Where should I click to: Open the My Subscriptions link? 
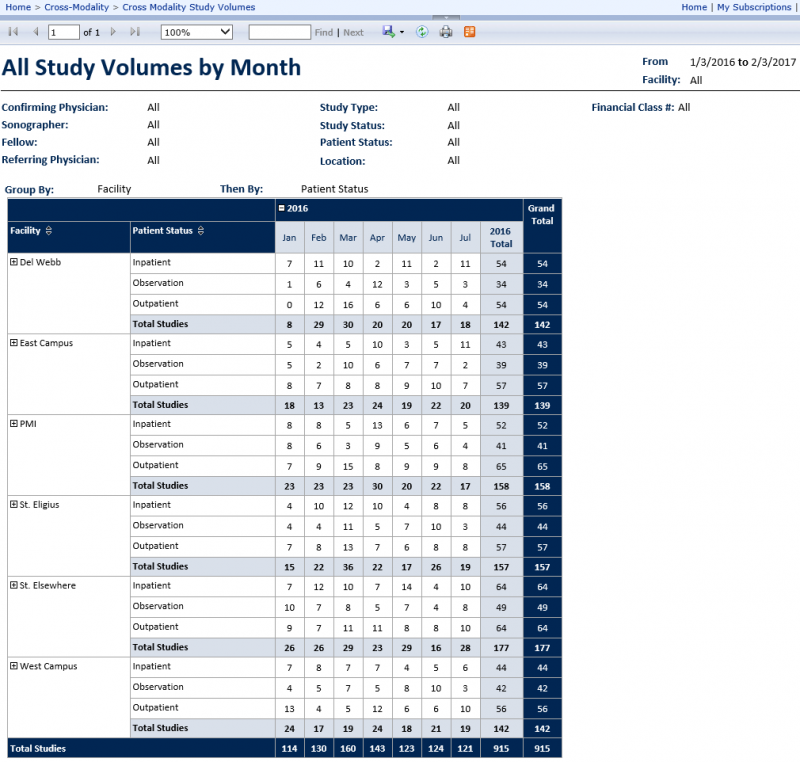(754, 7)
